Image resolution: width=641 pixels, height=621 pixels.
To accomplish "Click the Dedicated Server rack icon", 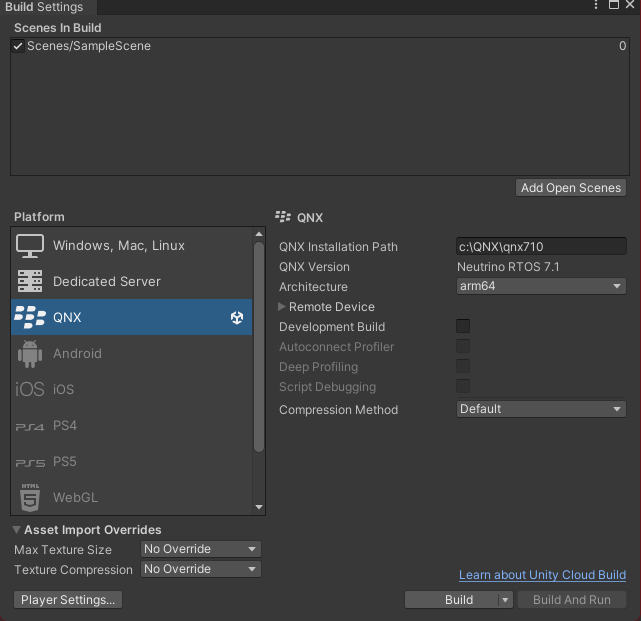I will pos(30,281).
